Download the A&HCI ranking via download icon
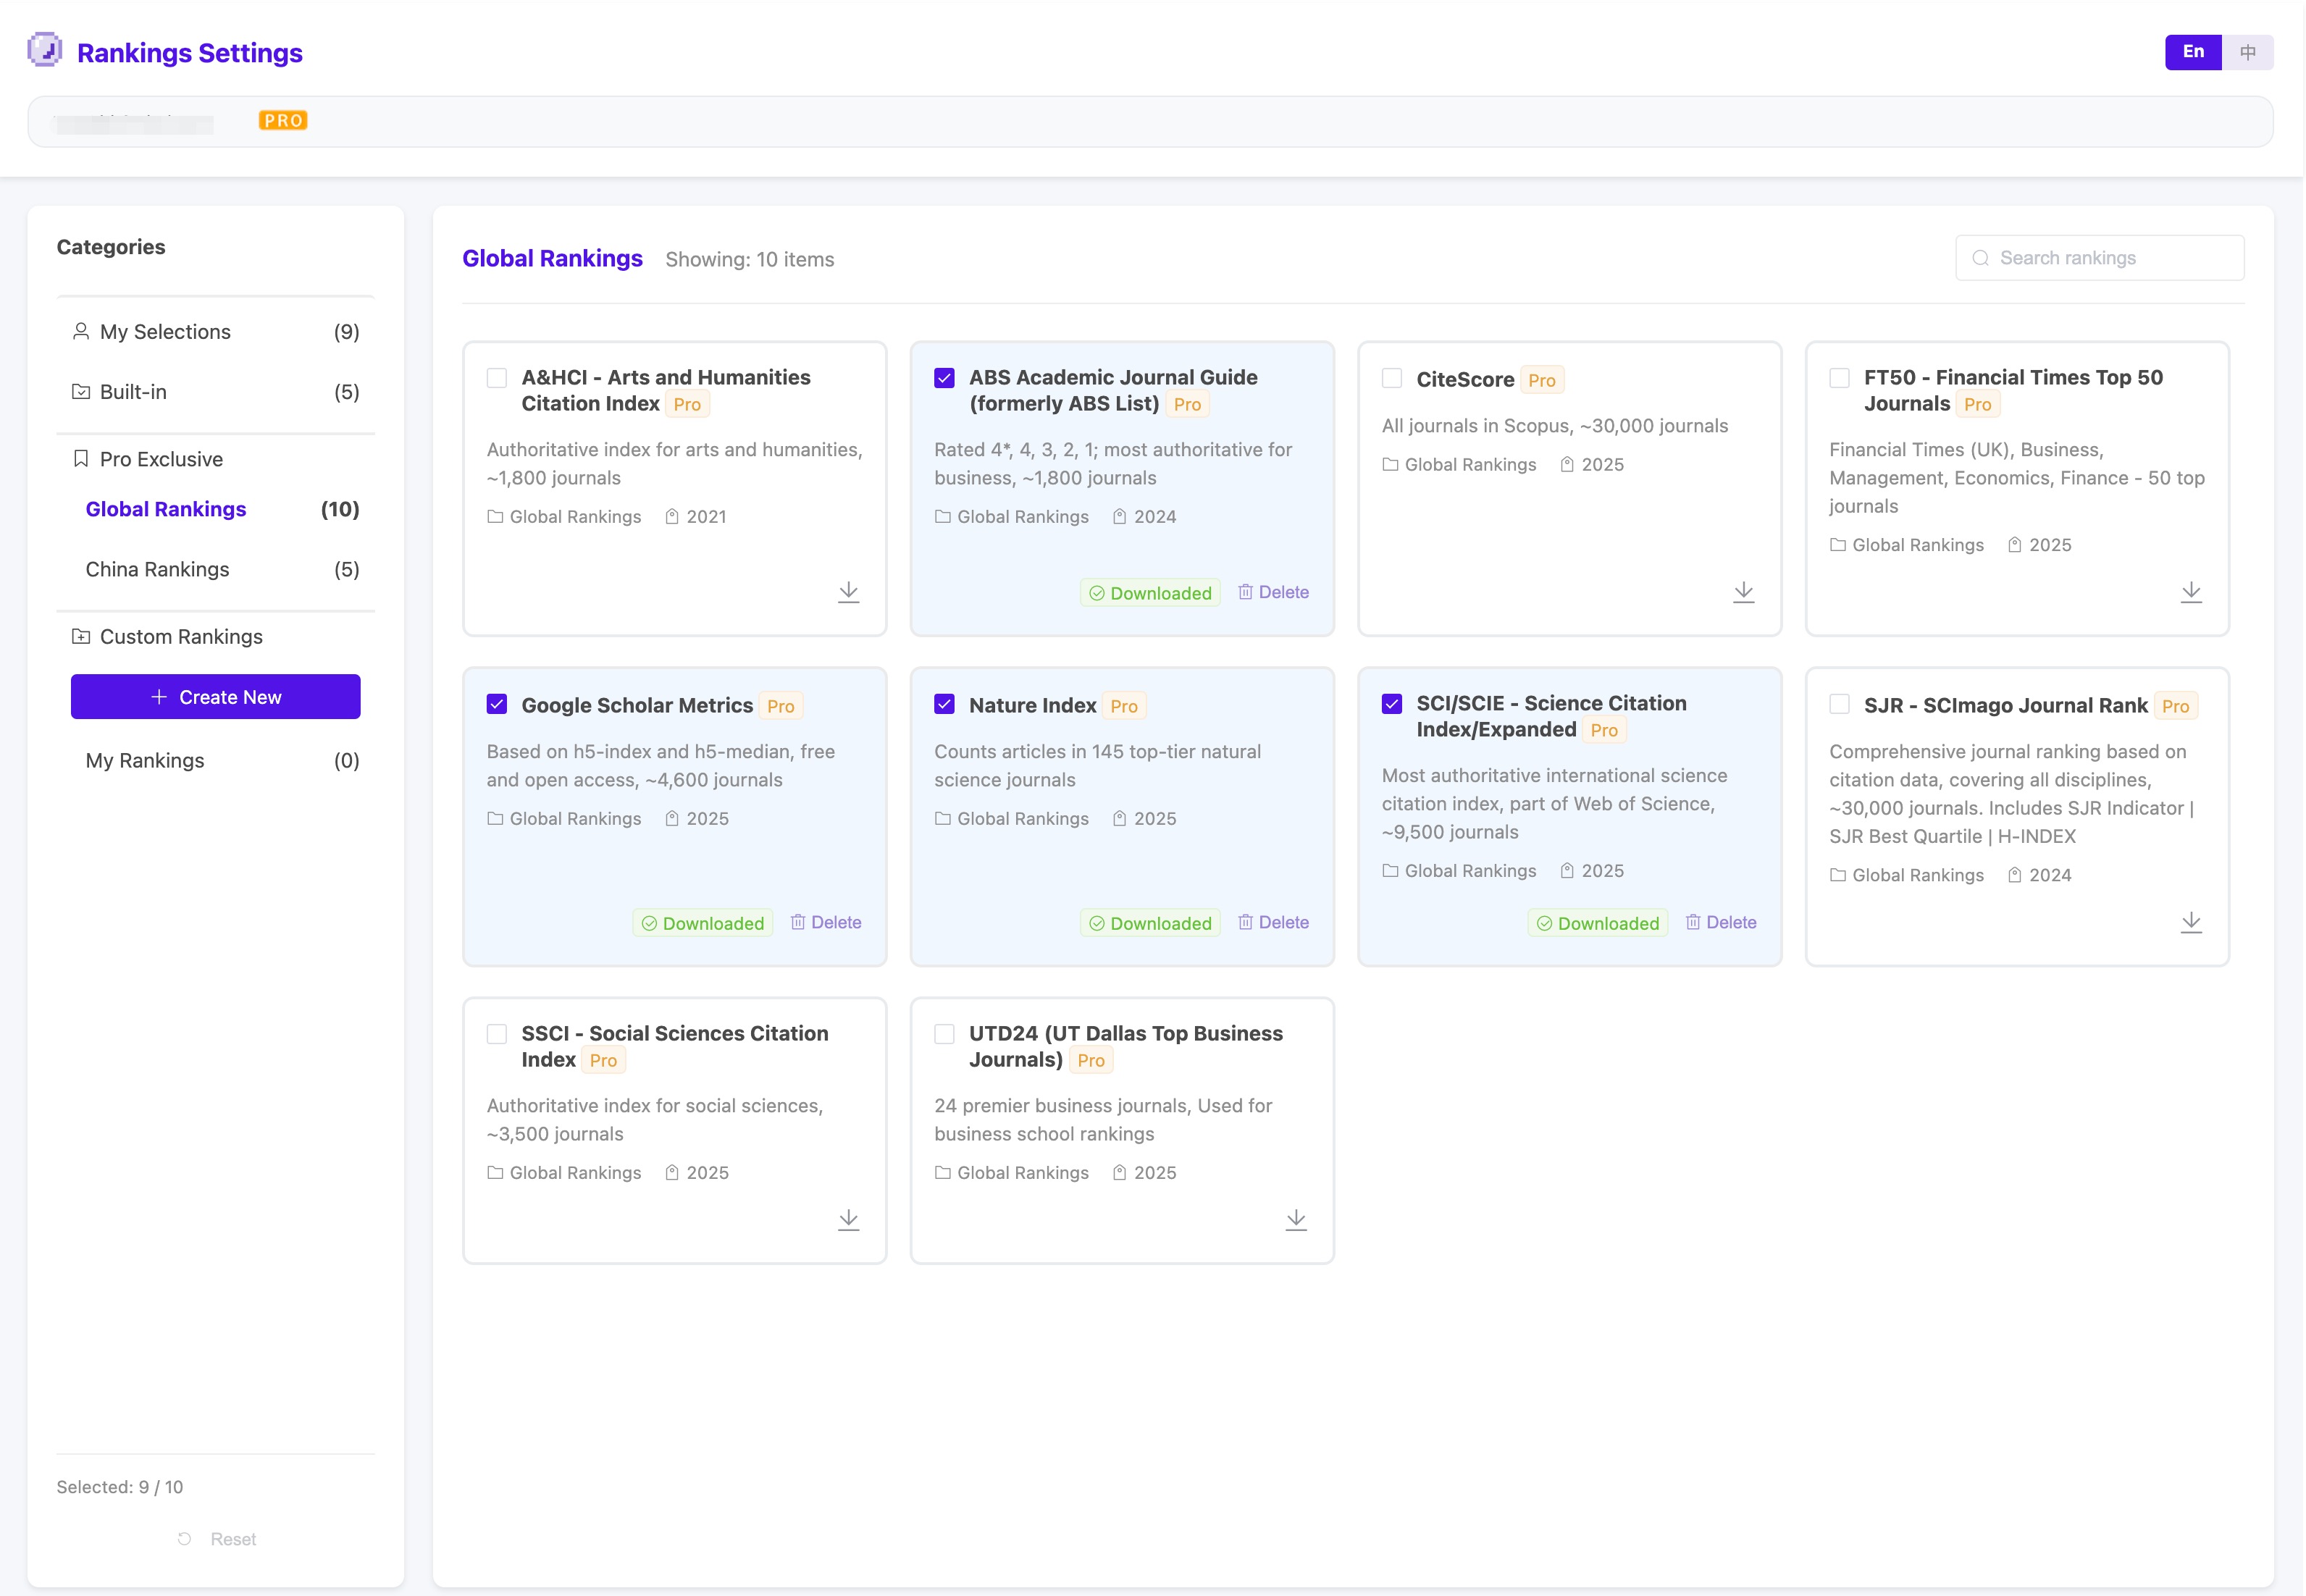 (848, 592)
